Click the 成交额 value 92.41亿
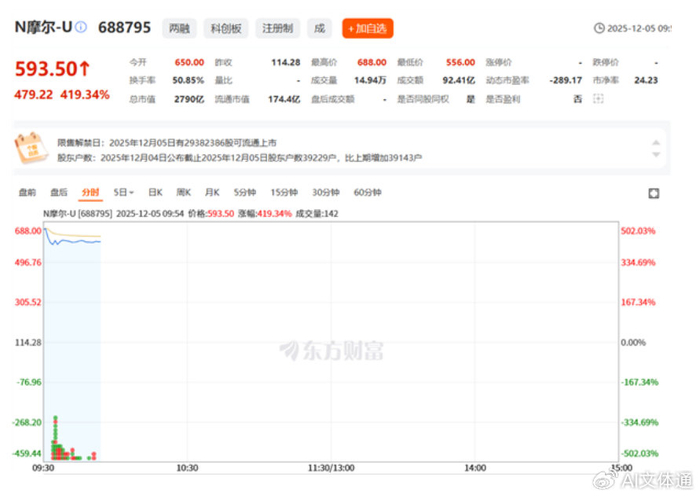Viewport: 700px width, 496px height. [458, 80]
